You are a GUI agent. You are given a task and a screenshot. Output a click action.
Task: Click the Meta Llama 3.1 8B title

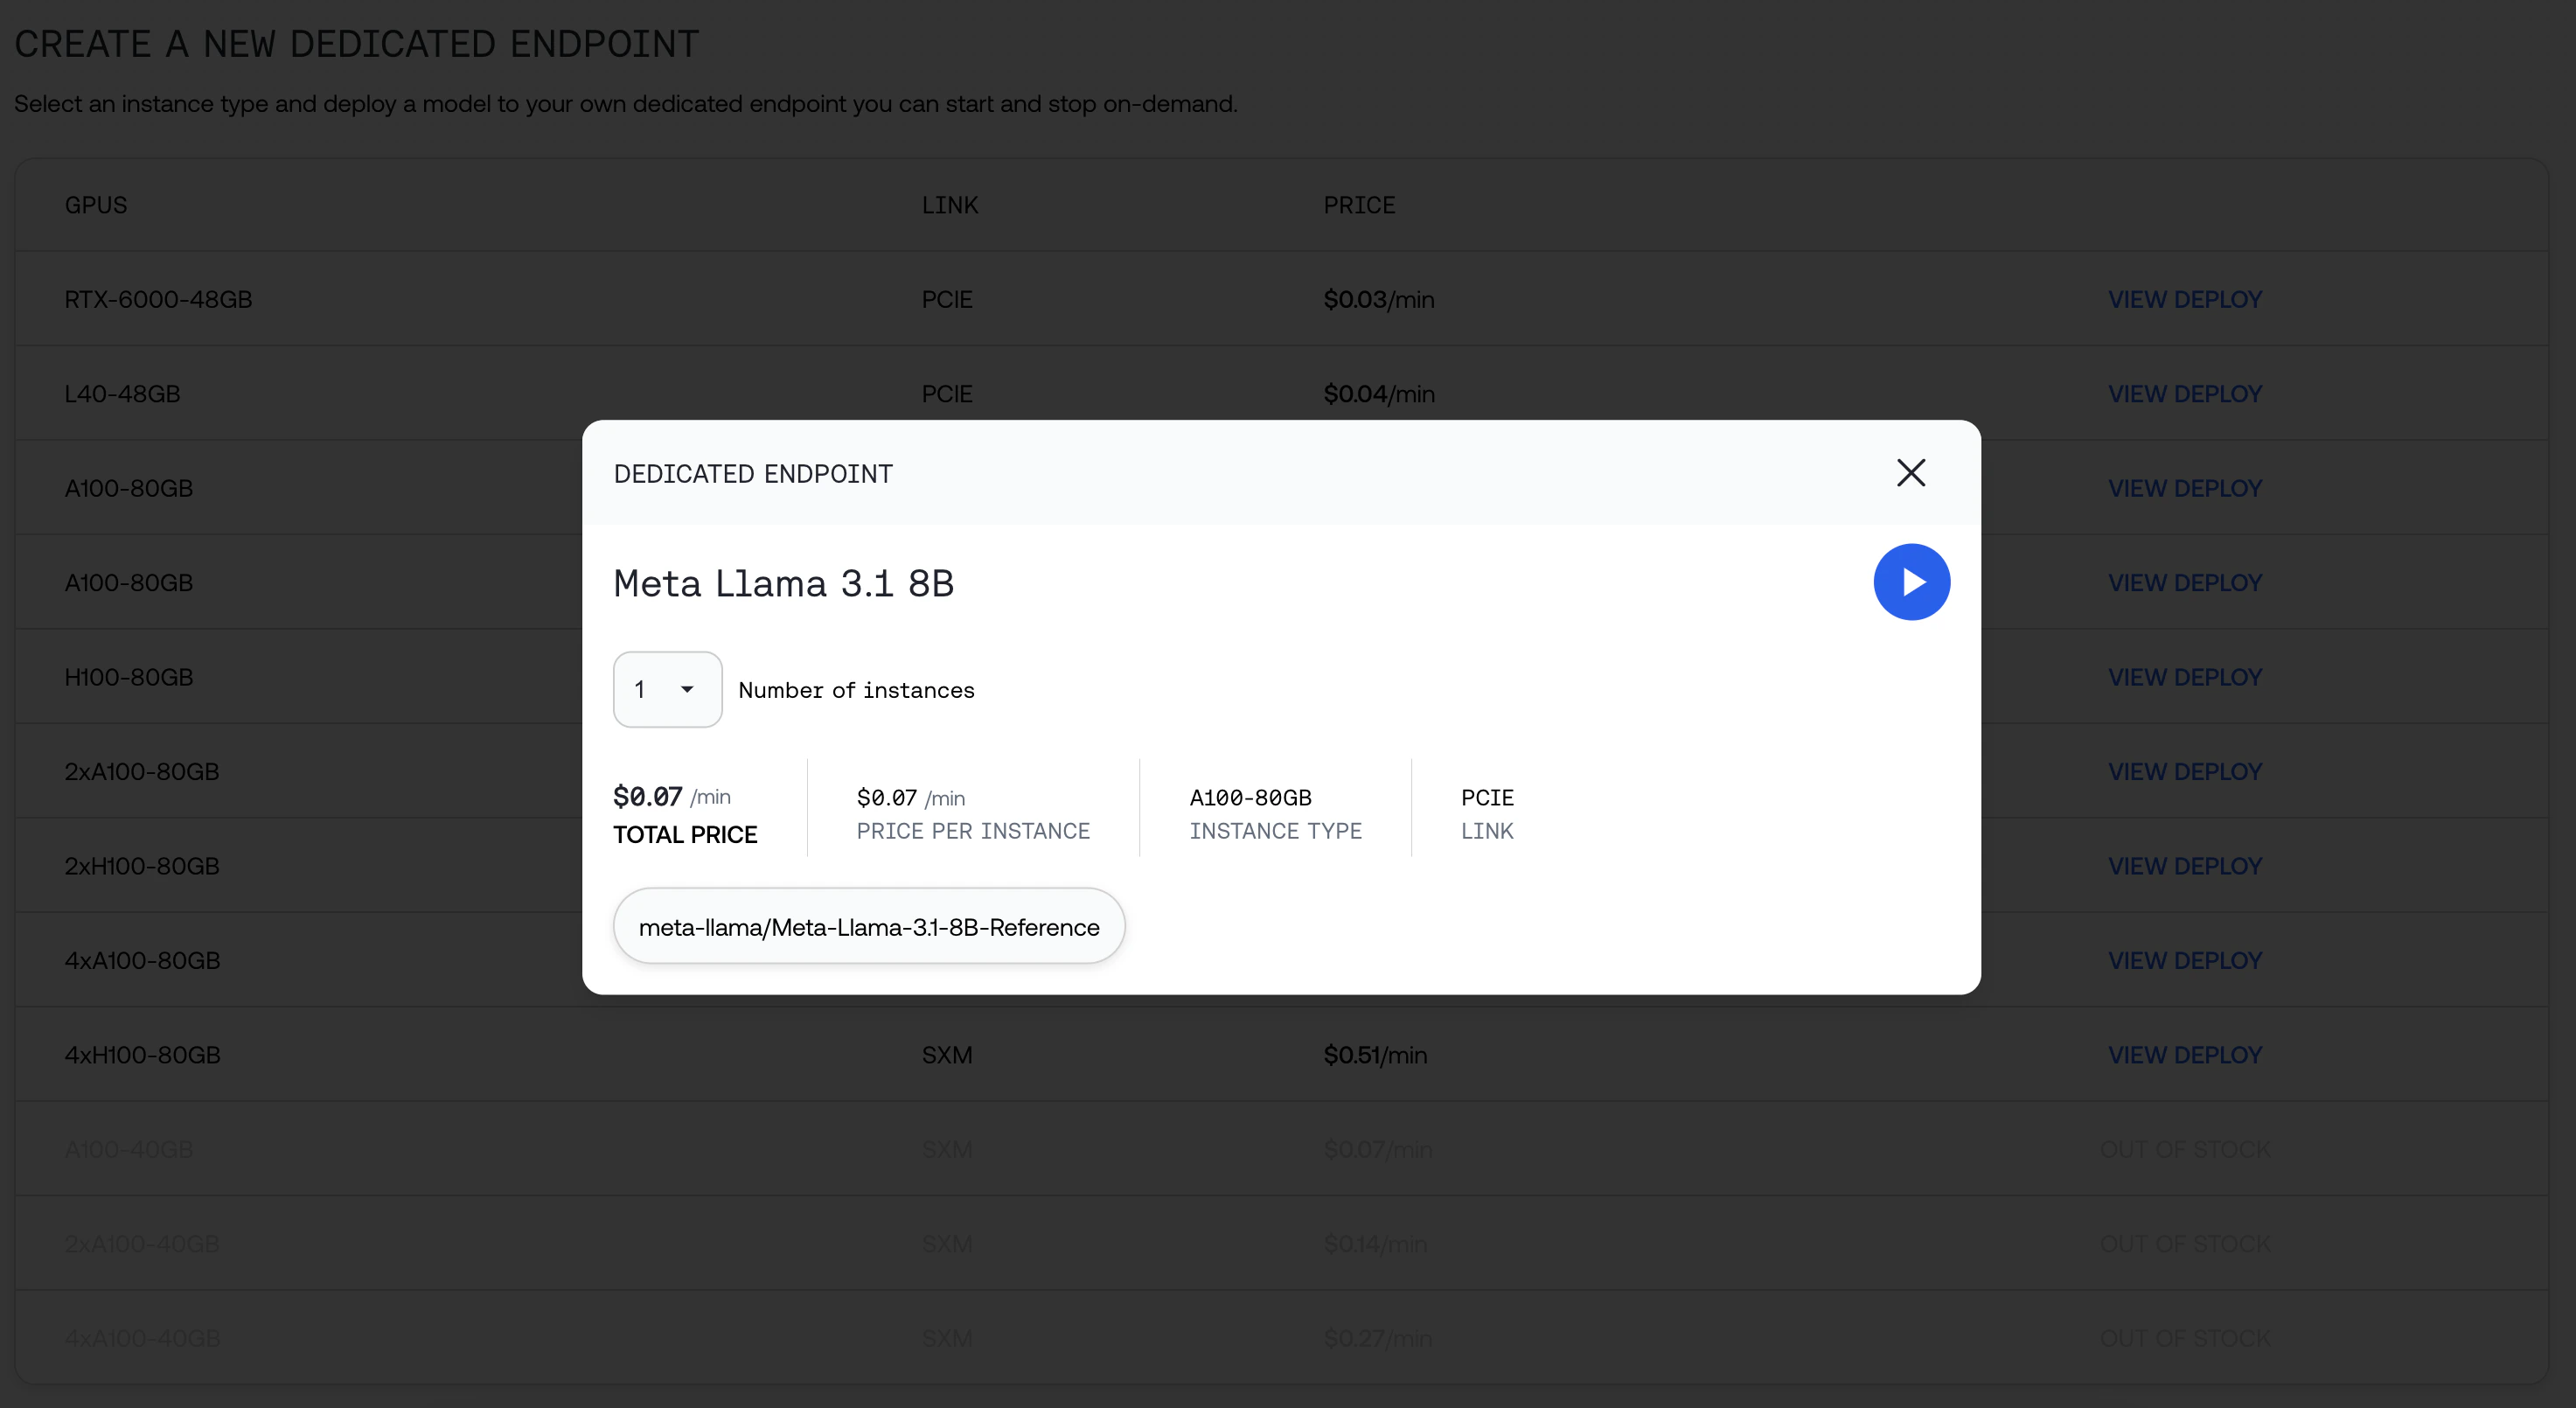(x=783, y=584)
